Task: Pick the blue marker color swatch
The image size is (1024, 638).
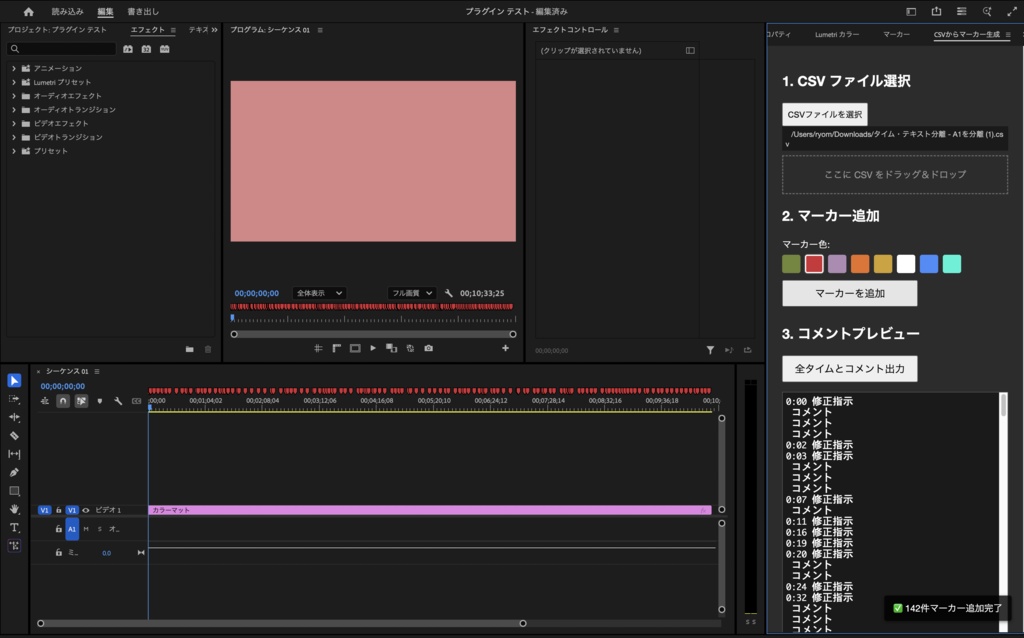Action: point(929,264)
